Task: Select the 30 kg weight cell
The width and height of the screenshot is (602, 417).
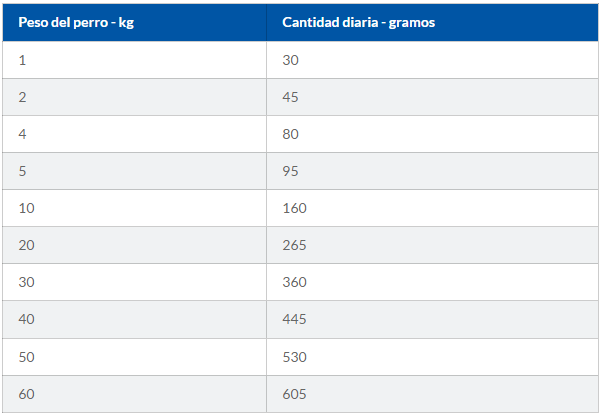Action: (134, 282)
